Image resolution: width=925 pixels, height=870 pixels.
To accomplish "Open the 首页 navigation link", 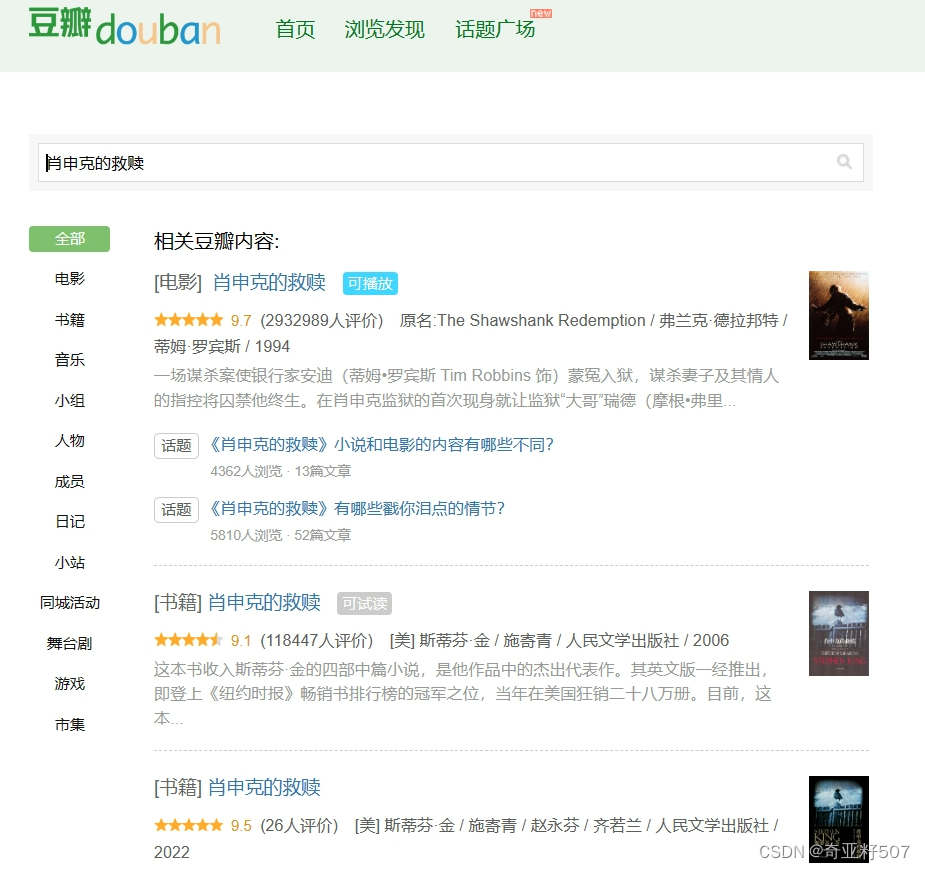I will point(295,29).
